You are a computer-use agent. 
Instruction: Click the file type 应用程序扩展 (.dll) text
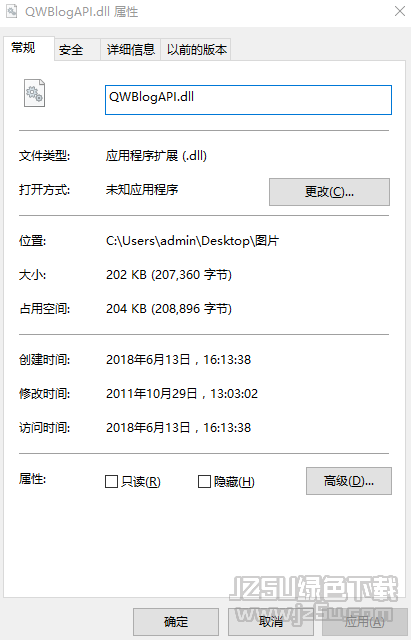[156, 156]
